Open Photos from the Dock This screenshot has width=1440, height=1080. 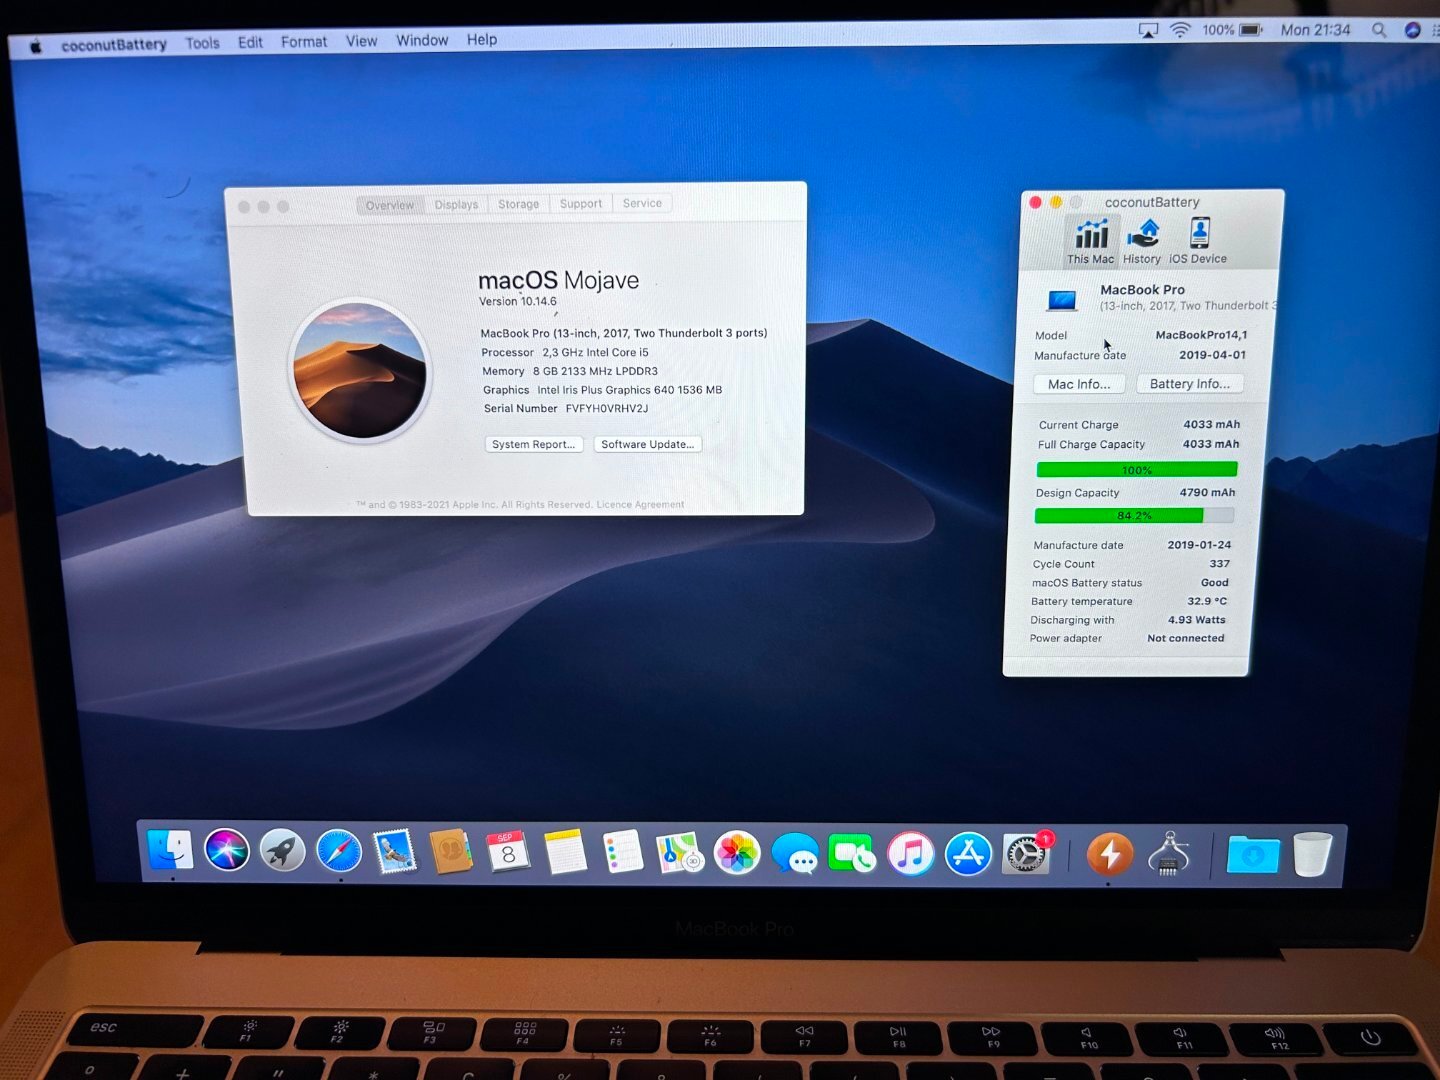[x=737, y=854]
